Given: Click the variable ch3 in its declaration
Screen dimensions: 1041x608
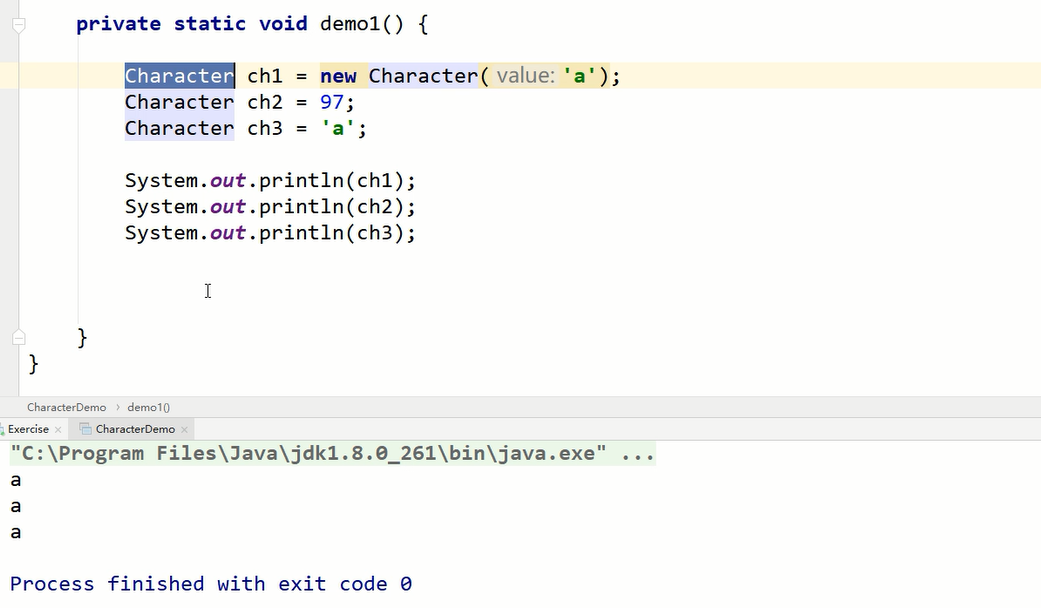Looking at the screenshot, I should [265, 128].
